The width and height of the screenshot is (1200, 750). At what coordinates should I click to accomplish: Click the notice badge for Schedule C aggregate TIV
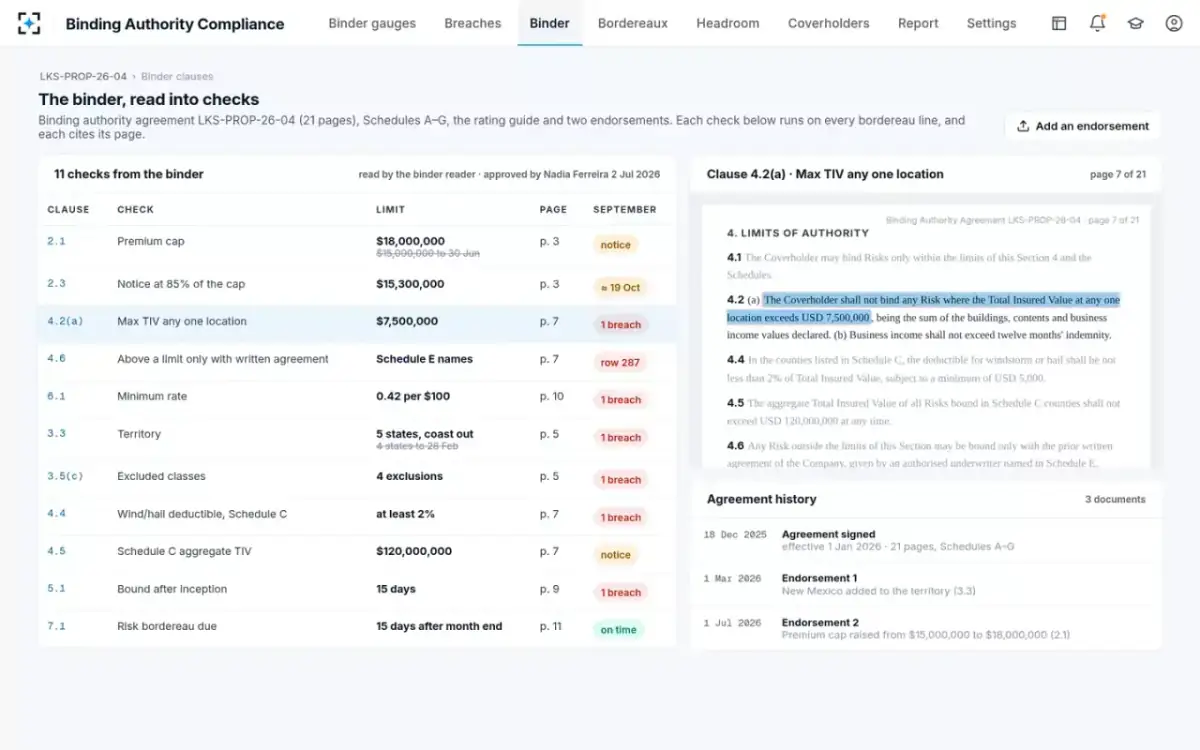coord(615,555)
